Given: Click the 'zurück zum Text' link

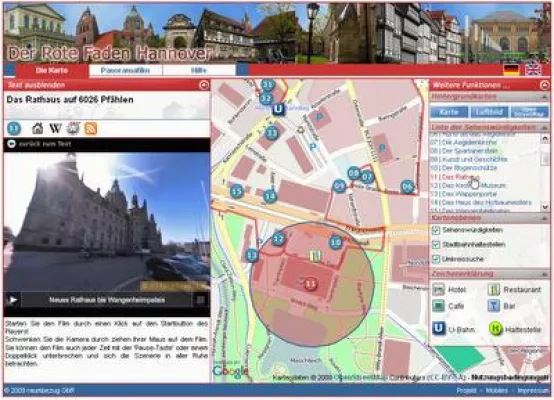Looking at the screenshot, I should tap(45, 144).
